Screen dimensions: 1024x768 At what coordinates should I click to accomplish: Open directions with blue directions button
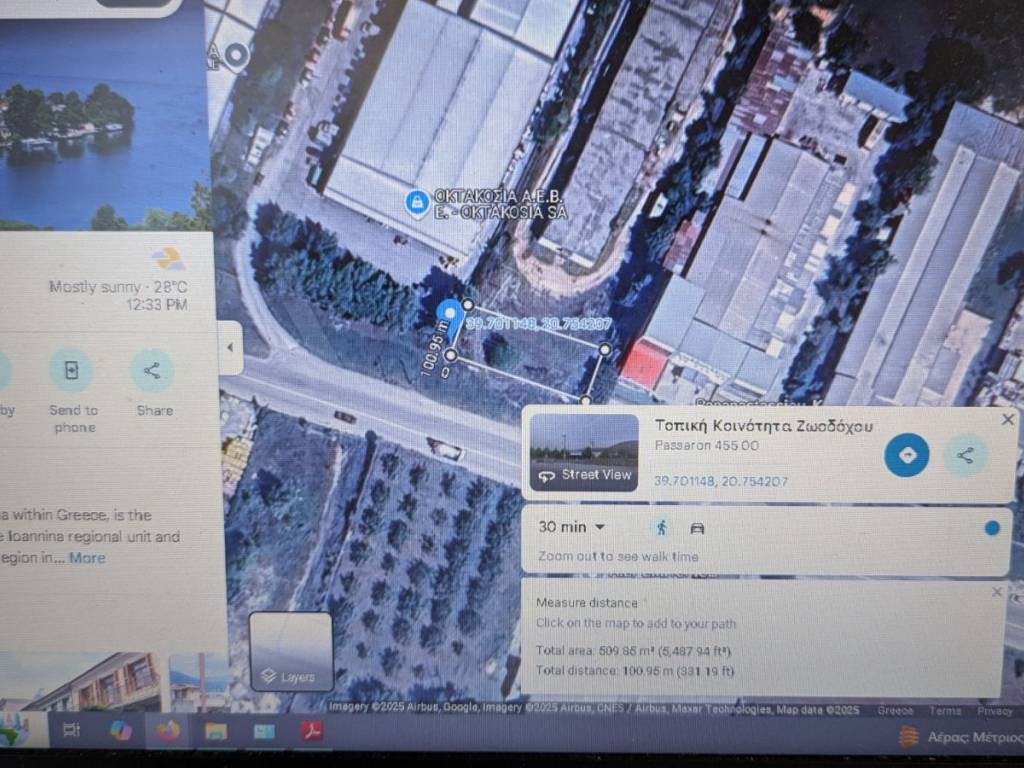(906, 455)
